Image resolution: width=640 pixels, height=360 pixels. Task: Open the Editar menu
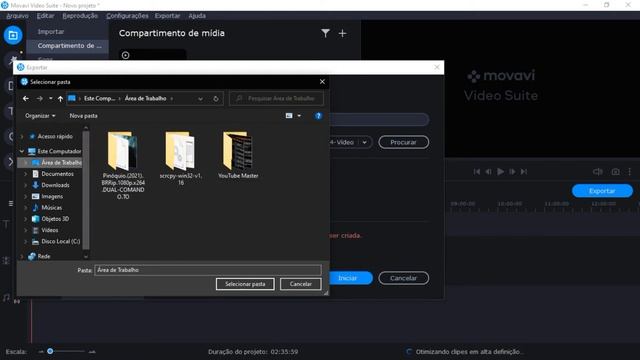click(x=45, y=16)
